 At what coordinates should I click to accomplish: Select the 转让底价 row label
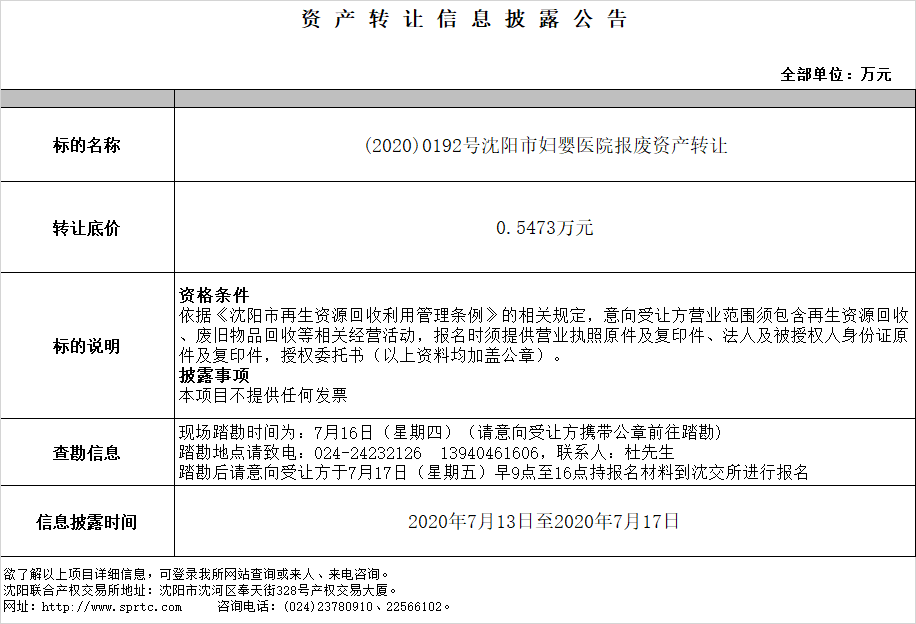(x=87, y=228)
